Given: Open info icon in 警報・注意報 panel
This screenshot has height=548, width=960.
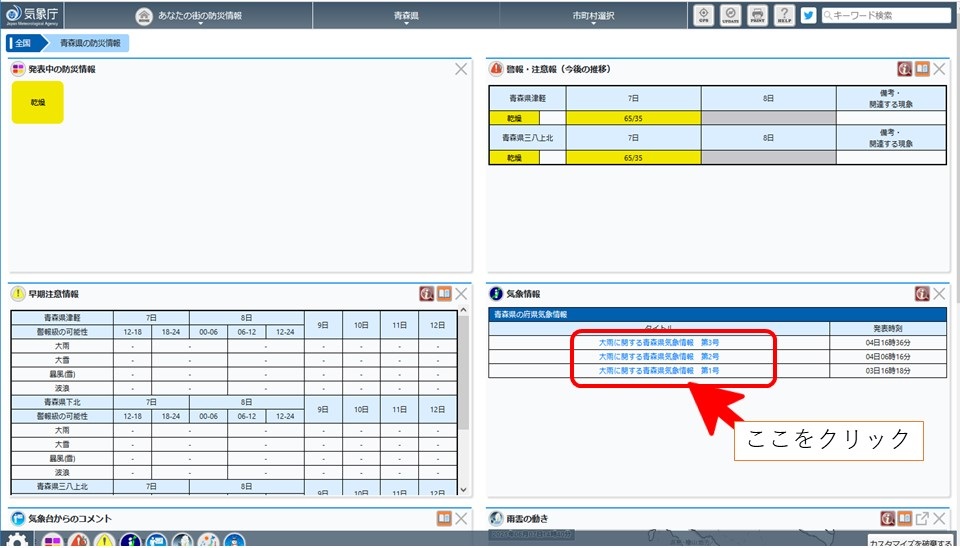Looking at the screenshot, I should pos(904,69).
